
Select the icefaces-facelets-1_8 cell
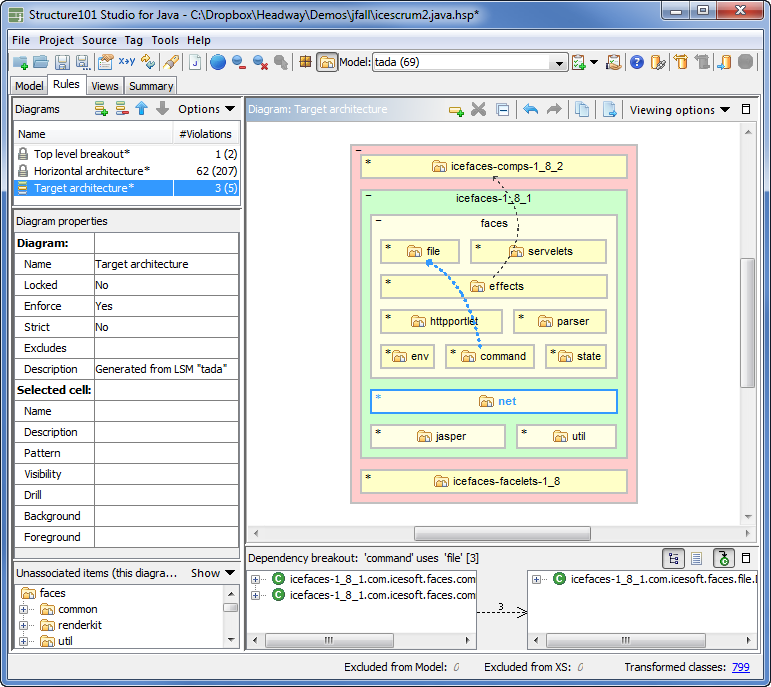click(x=494, y=481)
